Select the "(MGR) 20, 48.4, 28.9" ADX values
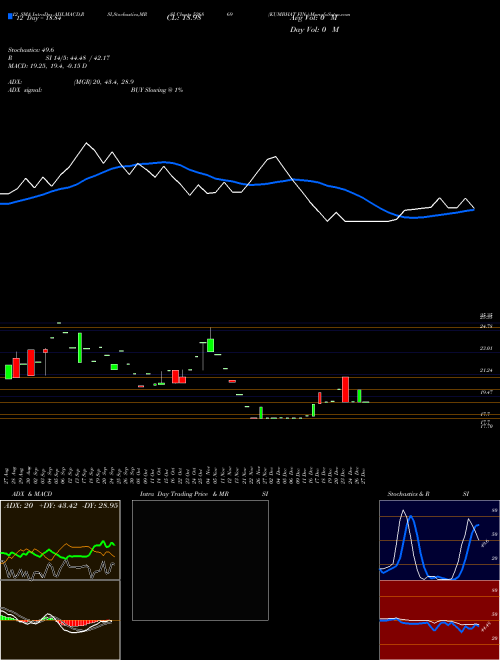The height and width of the screenshot is (660, 500). [104, 82]
